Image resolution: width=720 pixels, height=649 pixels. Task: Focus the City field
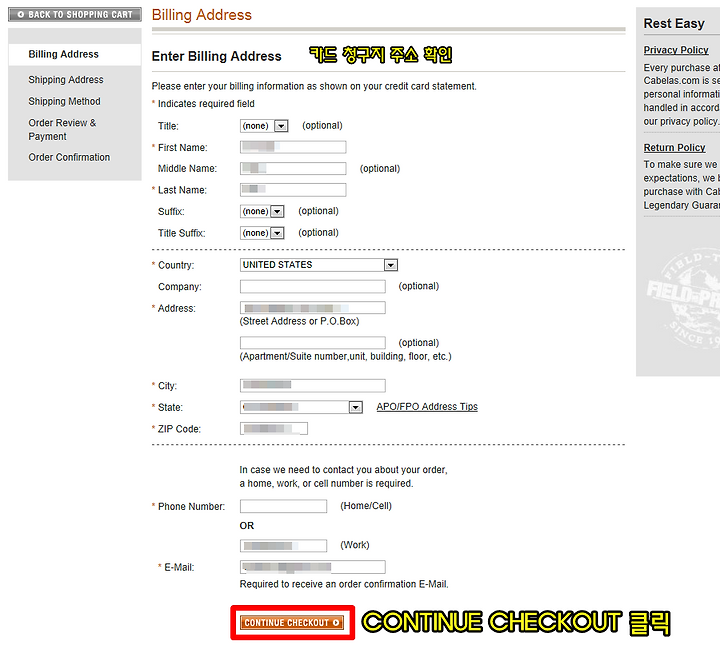tap(313, 385)
